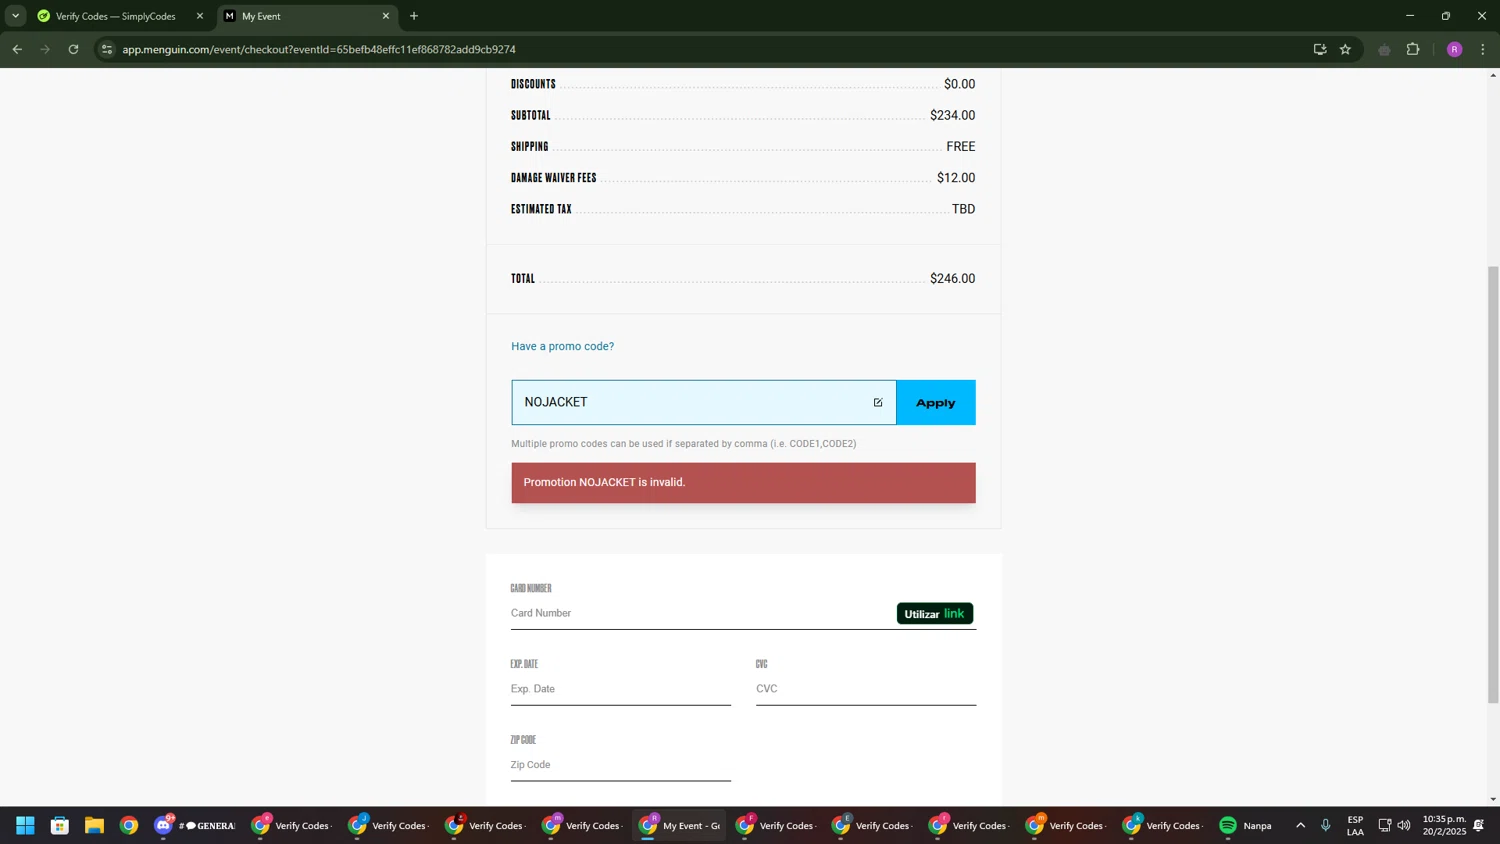
Task: Reload the checkout page
Action: 73,49
